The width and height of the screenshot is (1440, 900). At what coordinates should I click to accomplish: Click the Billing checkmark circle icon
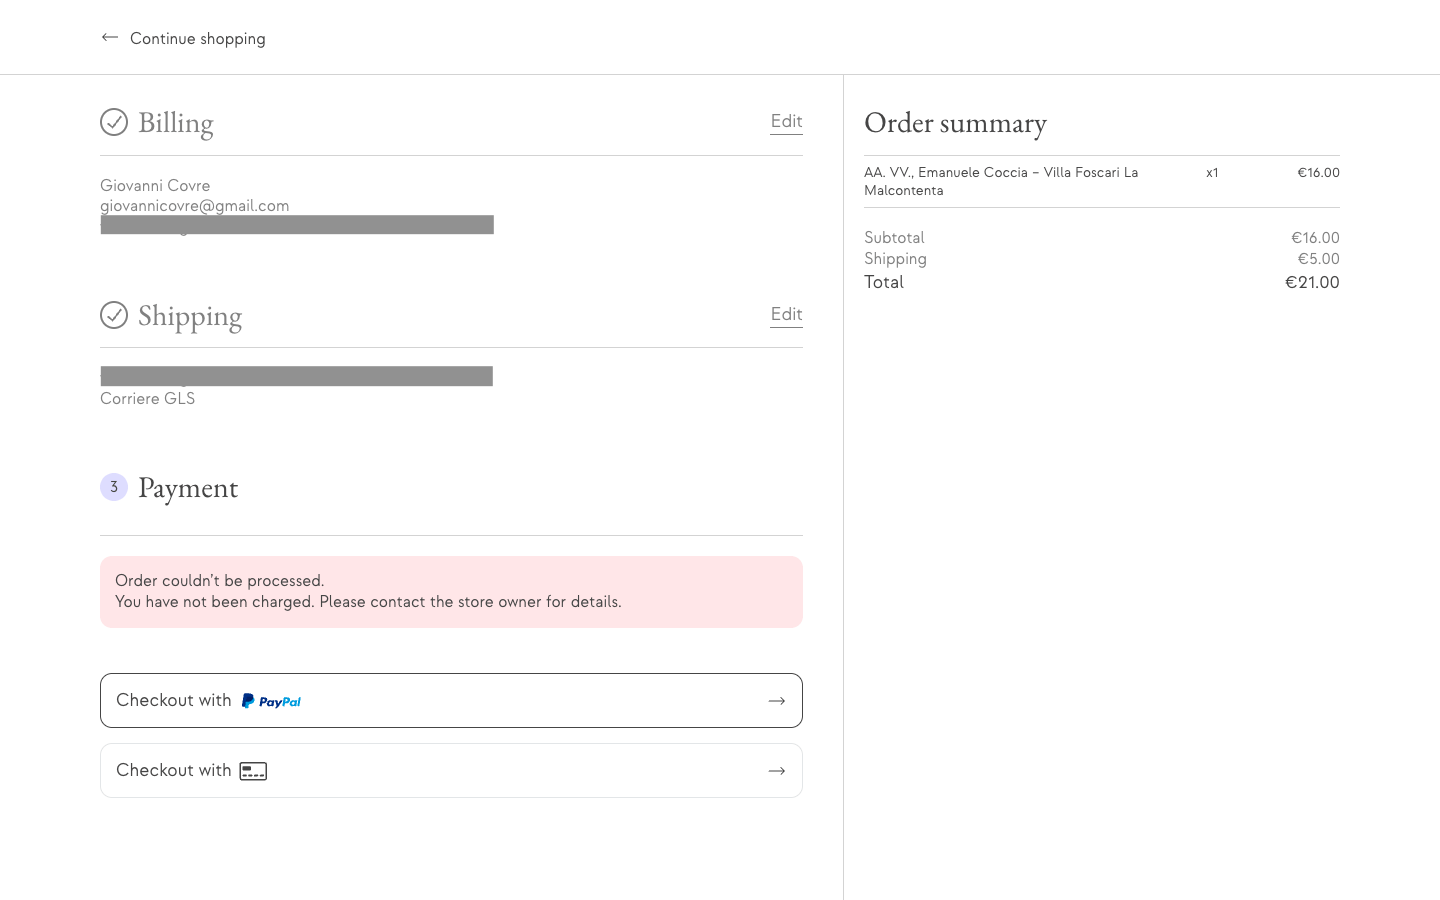[x=114, y=122]
